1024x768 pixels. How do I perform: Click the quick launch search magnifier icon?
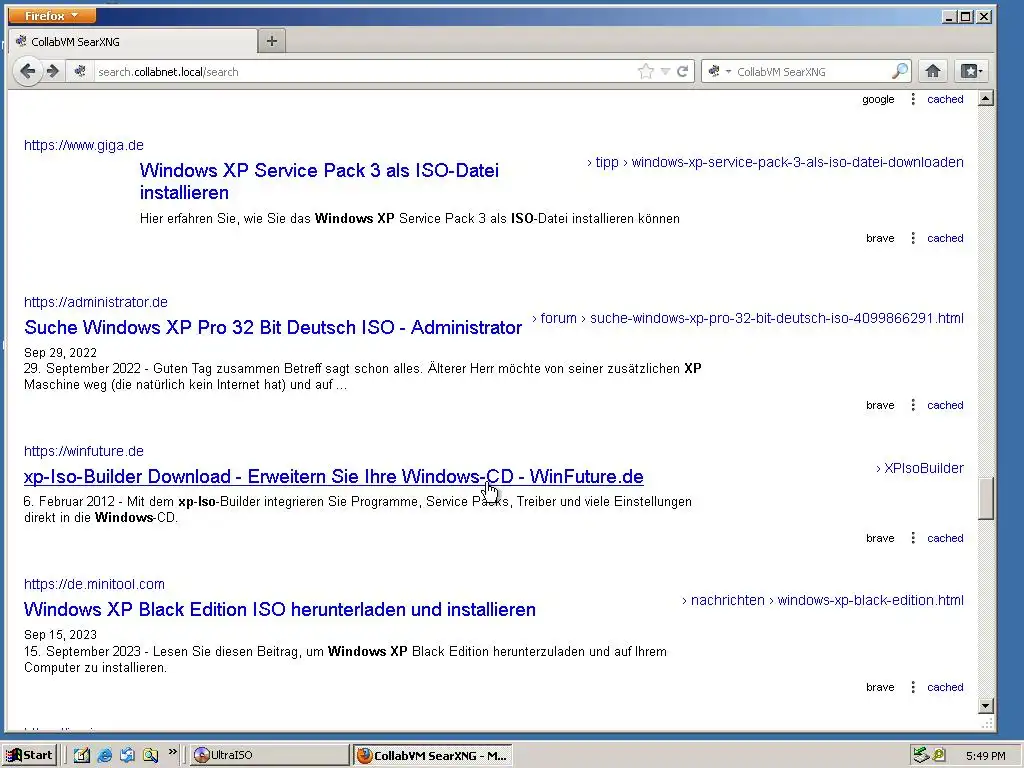coord(150,755)
